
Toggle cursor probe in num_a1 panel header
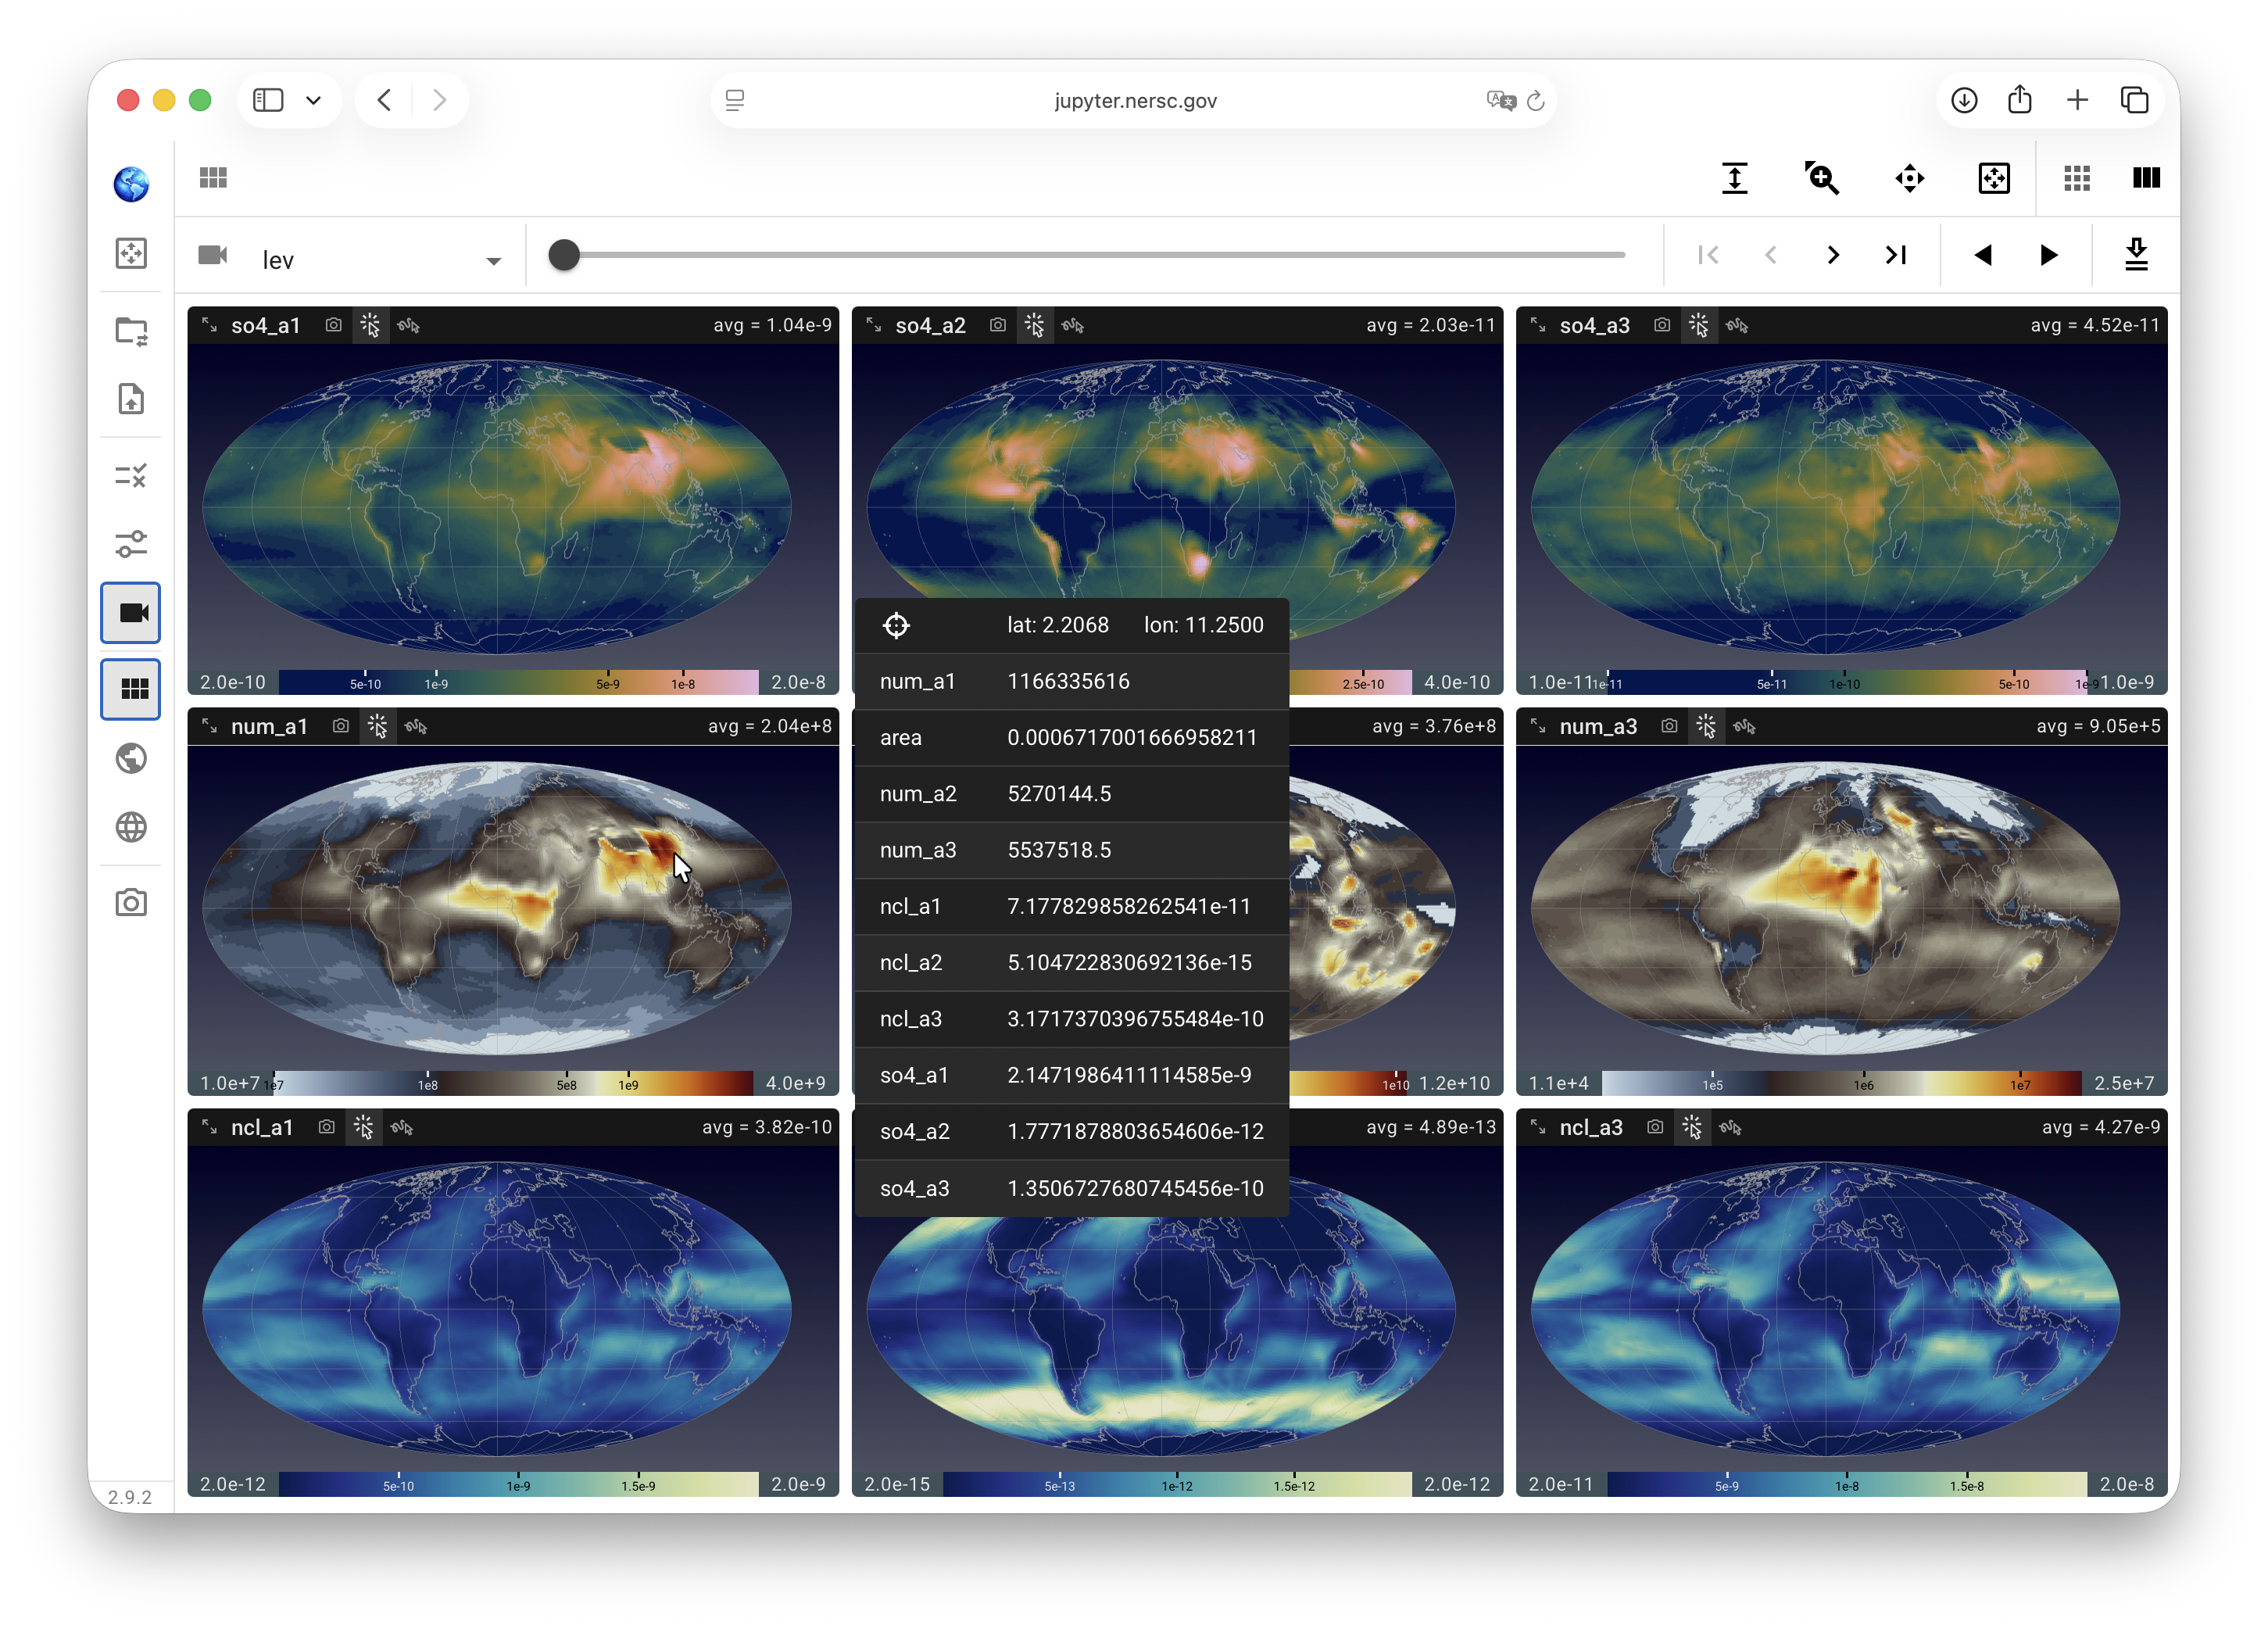[377, 726]
